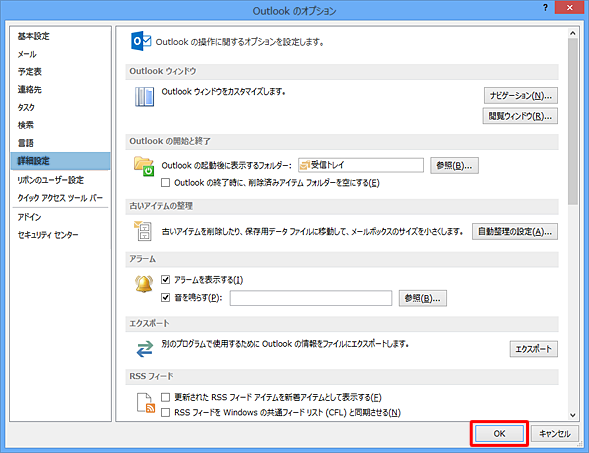Open 連絡先 options
This screenshot has height=453, width=589.
click(x=60, y=89)
